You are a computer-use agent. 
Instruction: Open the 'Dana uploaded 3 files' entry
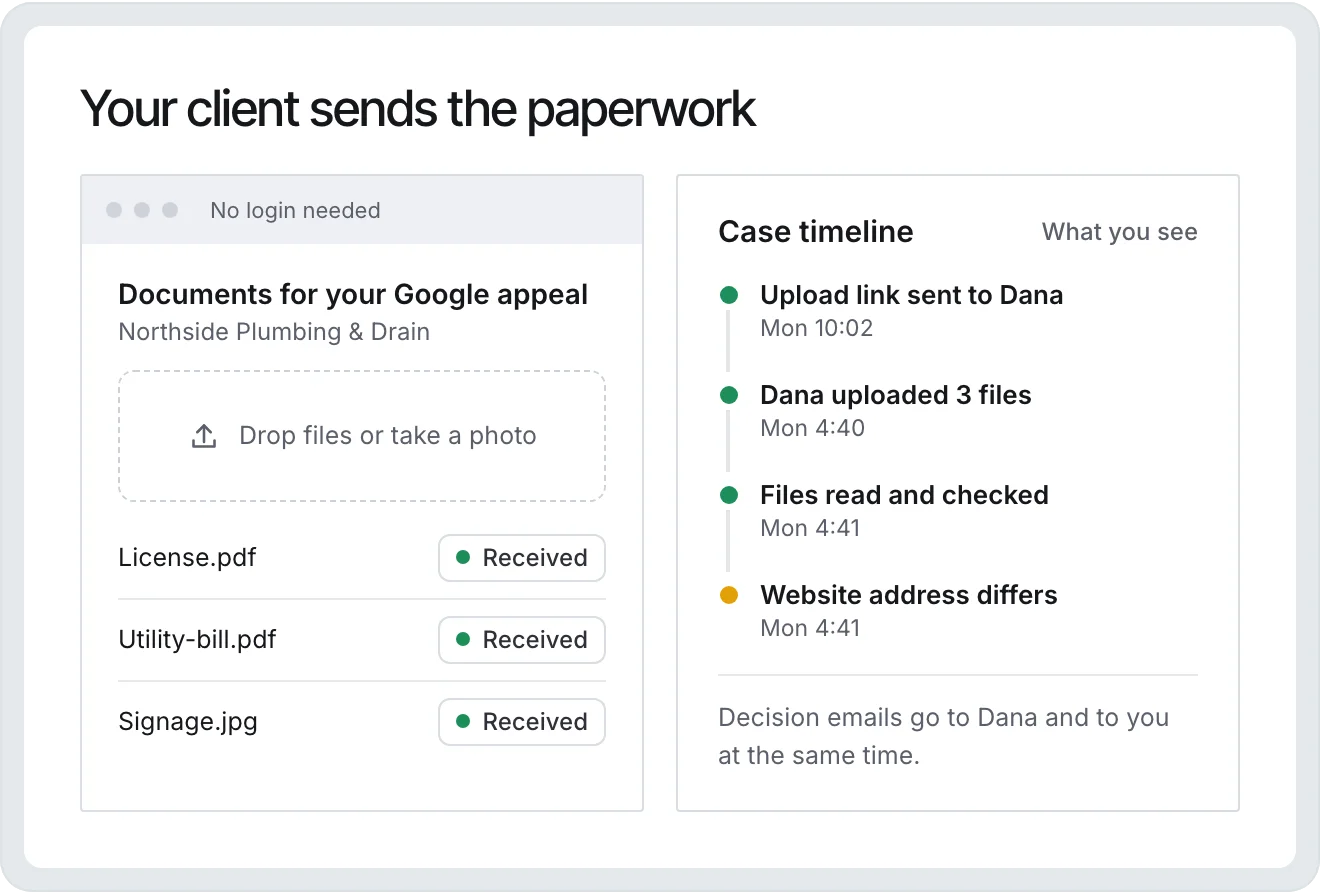896,395
